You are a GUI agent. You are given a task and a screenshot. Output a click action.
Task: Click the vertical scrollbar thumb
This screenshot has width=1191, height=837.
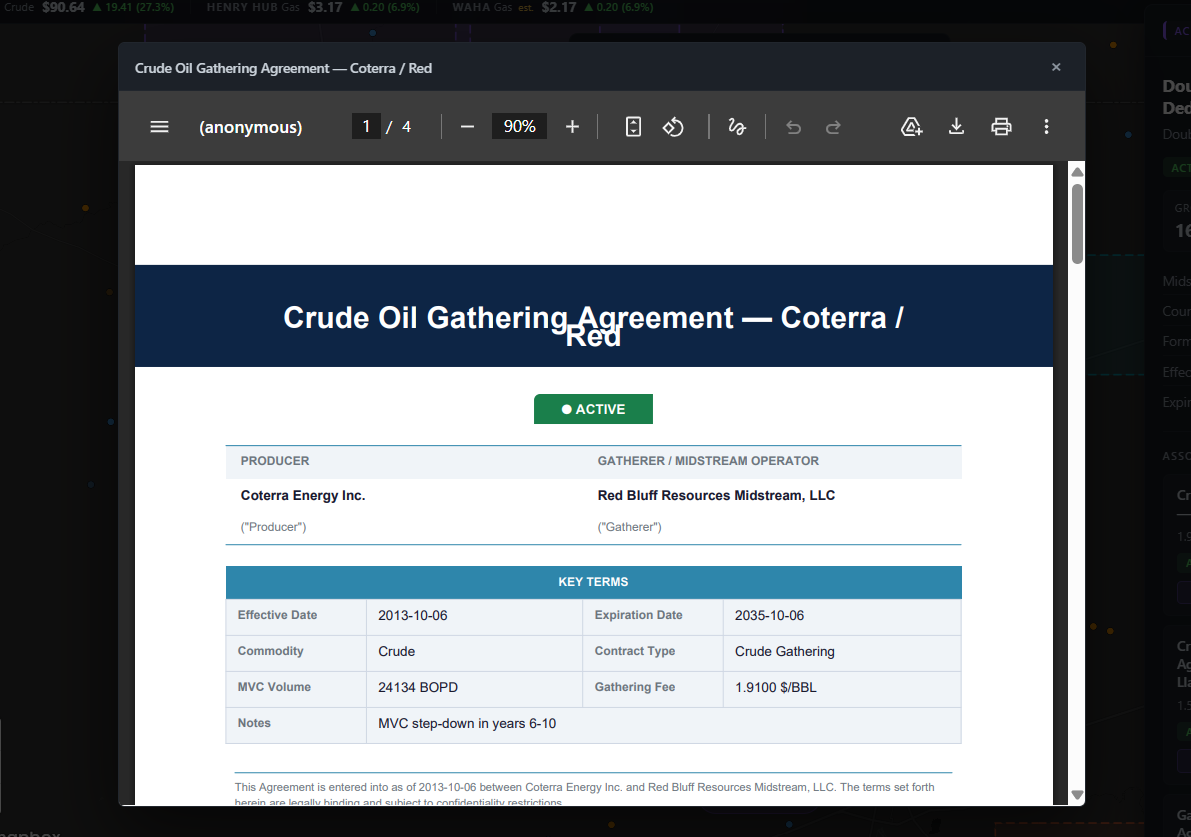1077,224
